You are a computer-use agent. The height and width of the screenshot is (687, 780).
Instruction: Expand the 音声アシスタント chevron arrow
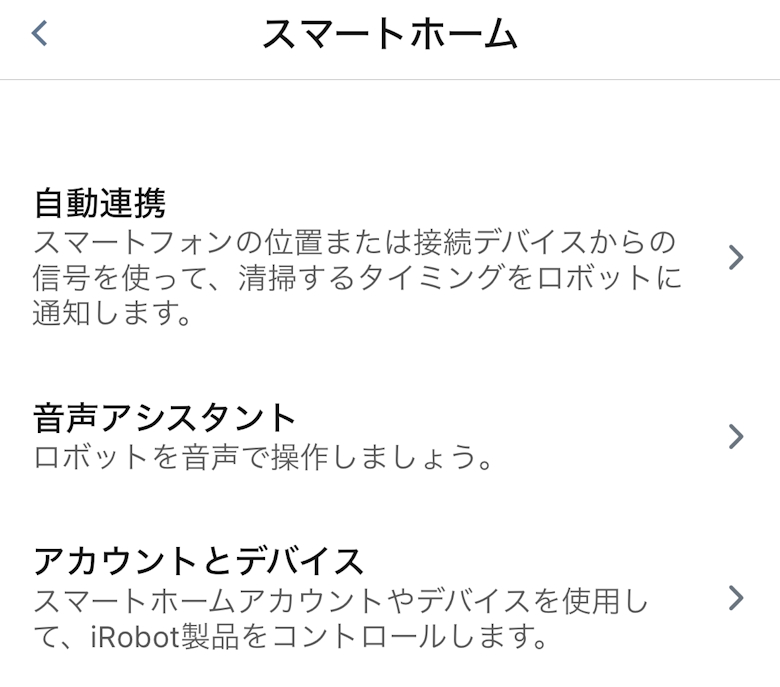[x=736, y=436]
